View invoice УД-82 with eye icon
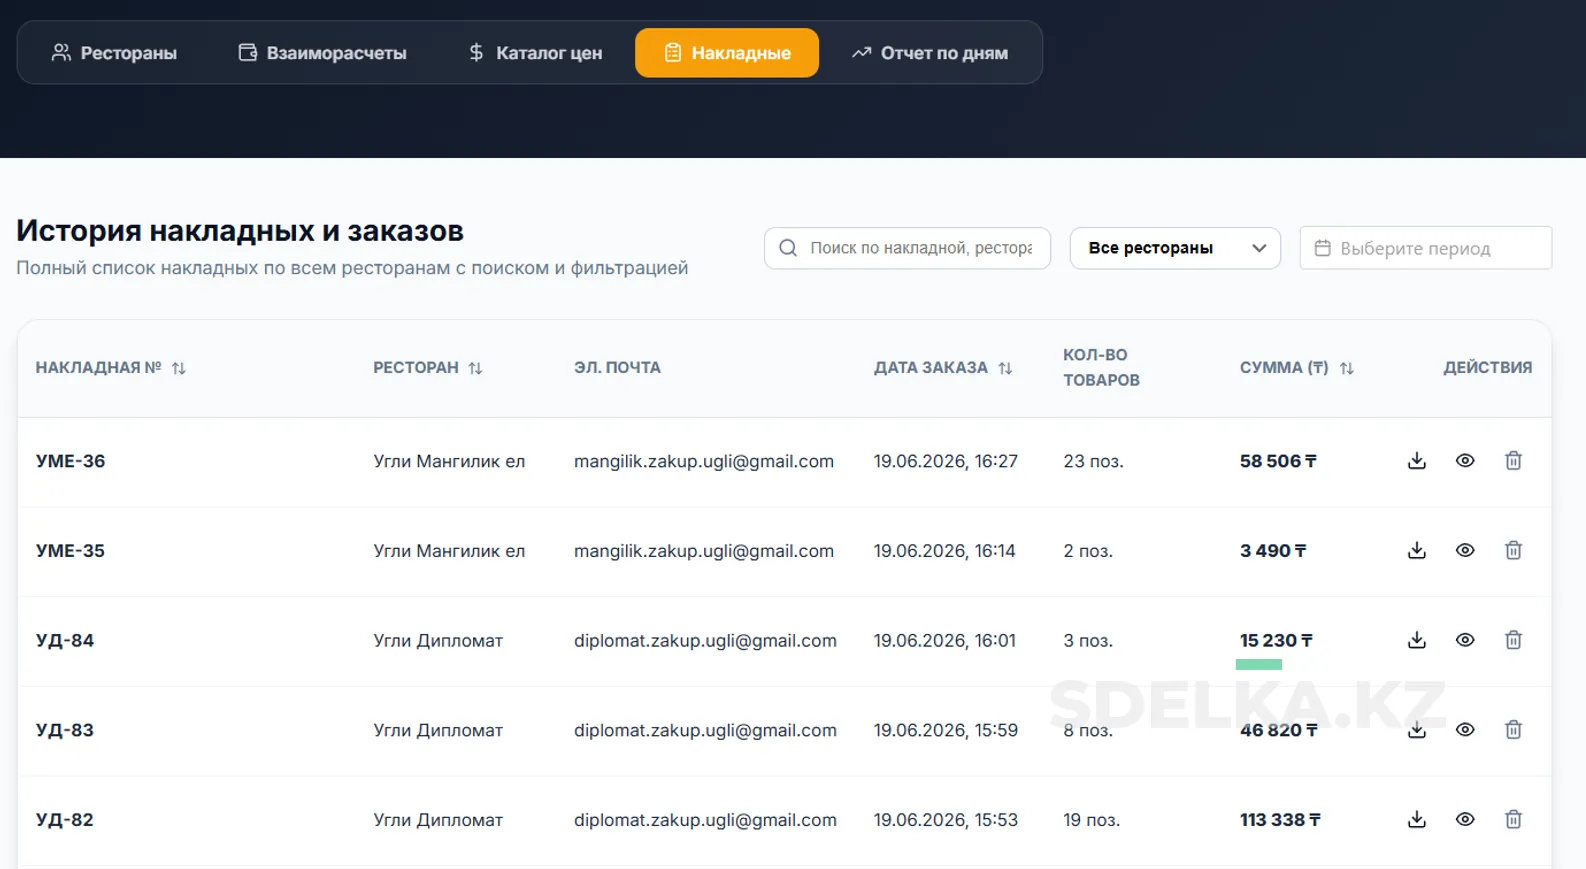This screenshot has height=869, width=1586. point(1465,820)
